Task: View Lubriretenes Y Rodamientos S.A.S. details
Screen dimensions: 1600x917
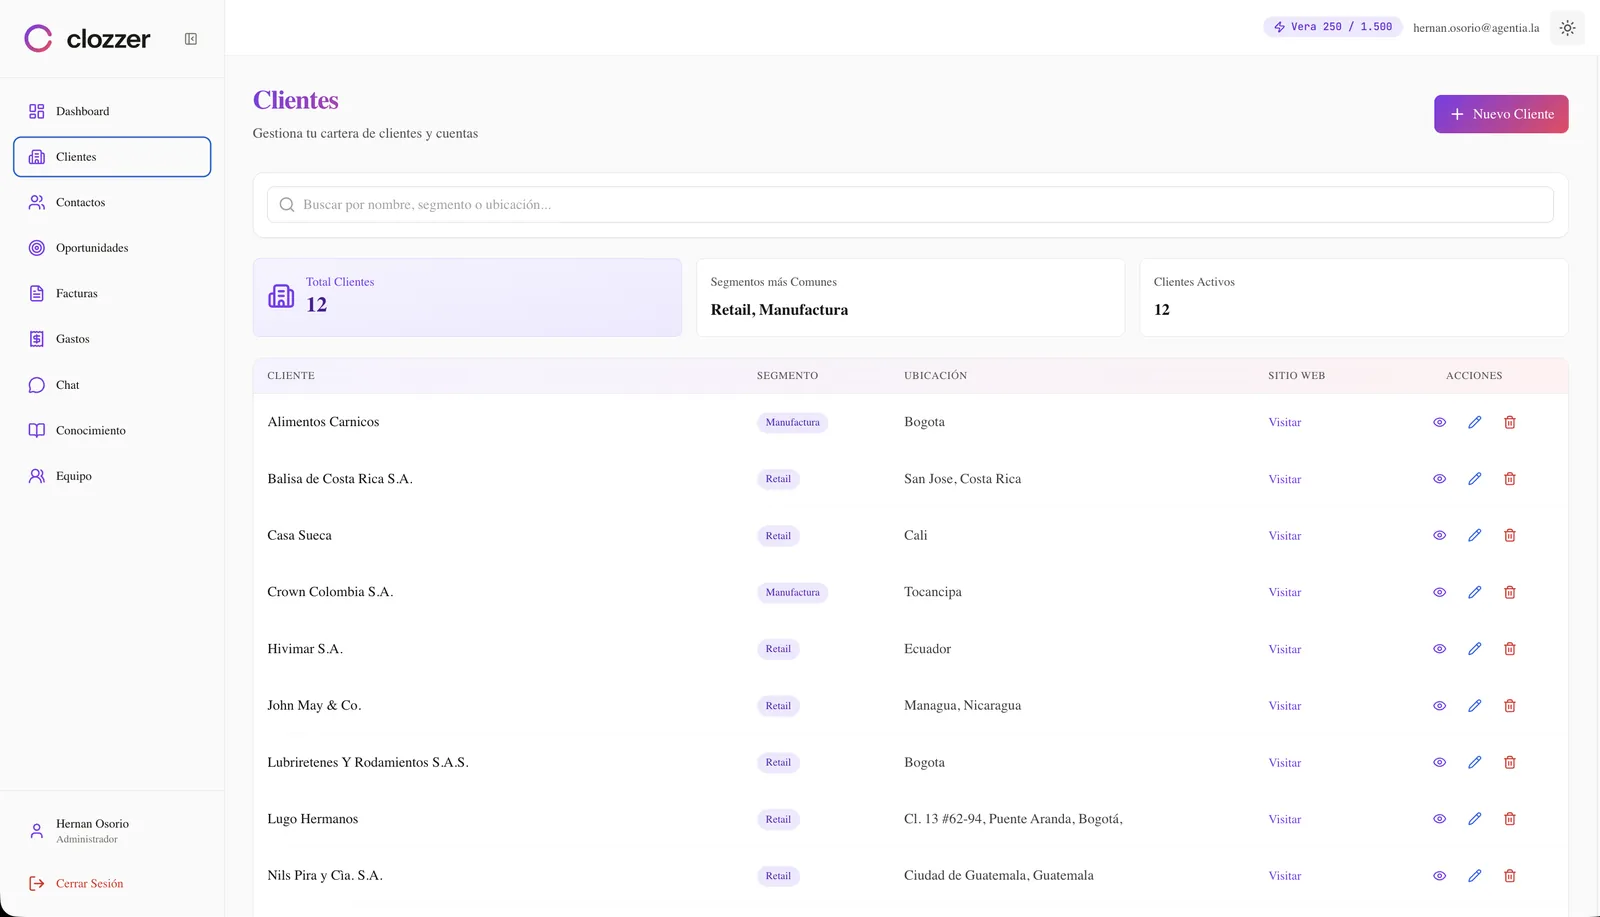Action: coord(1439,762)
